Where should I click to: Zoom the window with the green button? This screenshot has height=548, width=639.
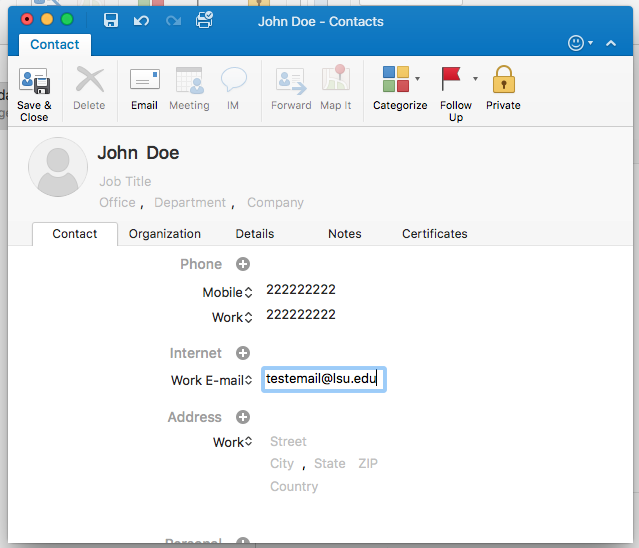click(x=67, y=19)
